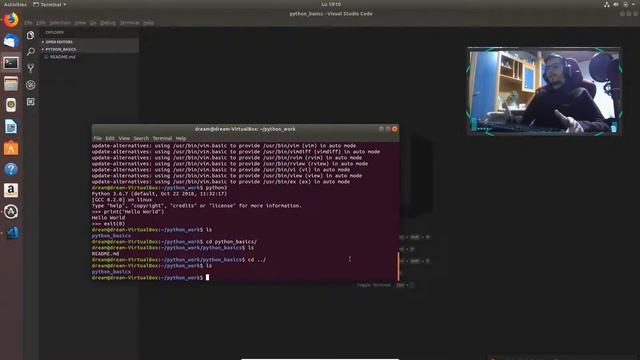This screenshot has height=360, width=640.
Task: Open the File menu in VS Code
Action: pos(28,23)
